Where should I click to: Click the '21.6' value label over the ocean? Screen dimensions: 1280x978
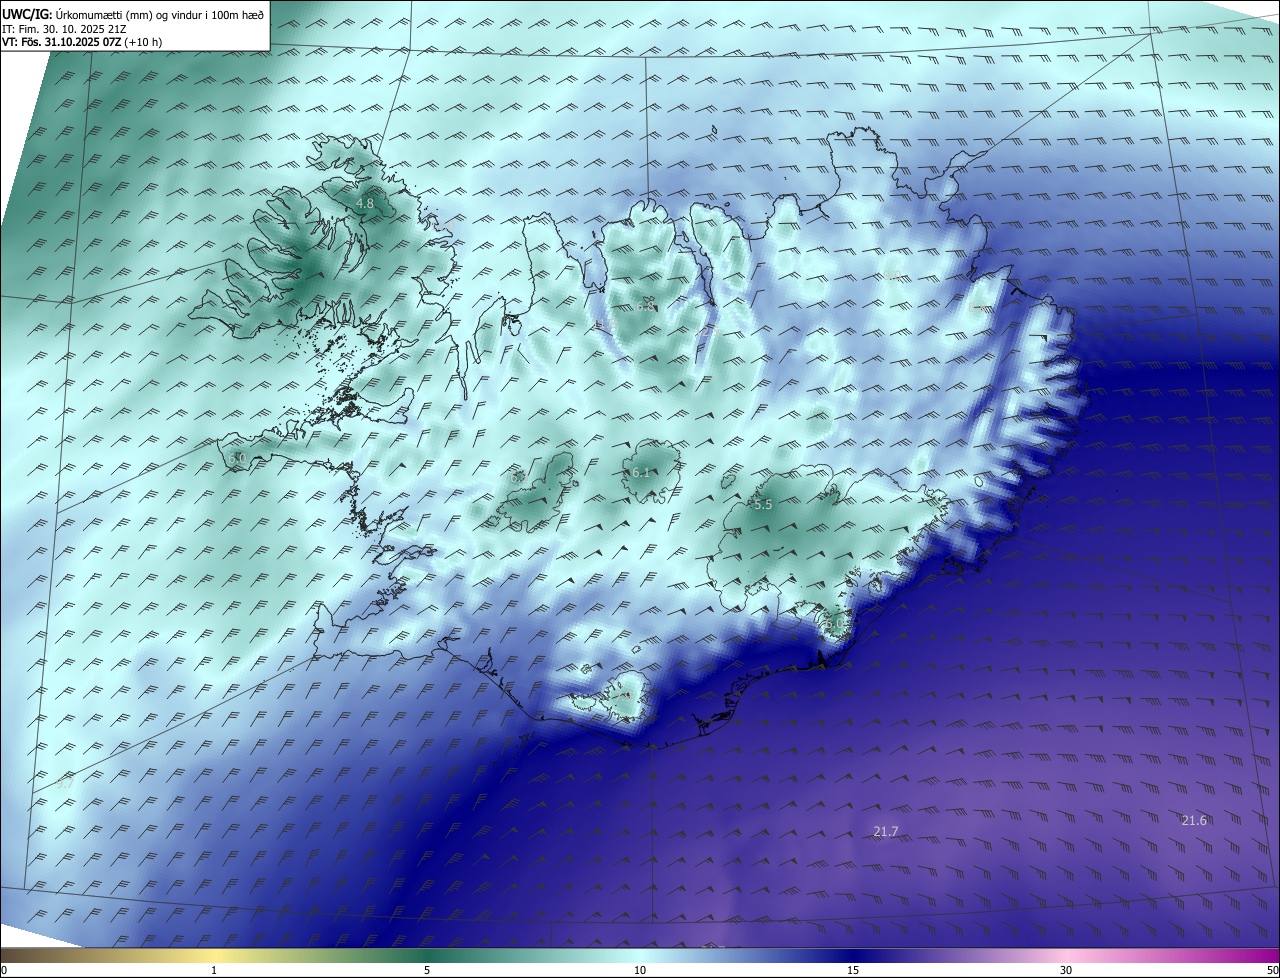tap(1194, 820)
